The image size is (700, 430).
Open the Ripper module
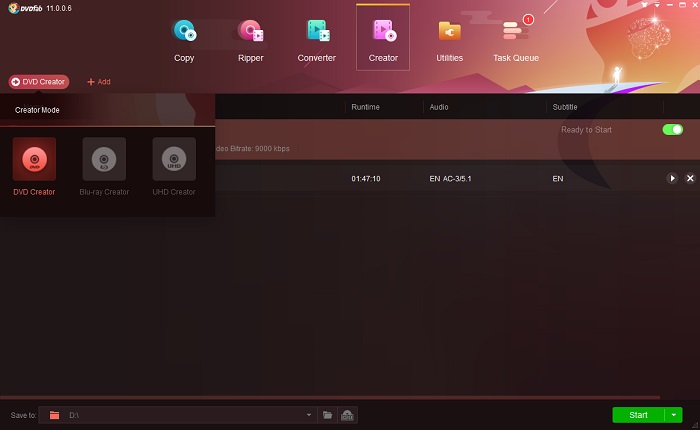250,40
